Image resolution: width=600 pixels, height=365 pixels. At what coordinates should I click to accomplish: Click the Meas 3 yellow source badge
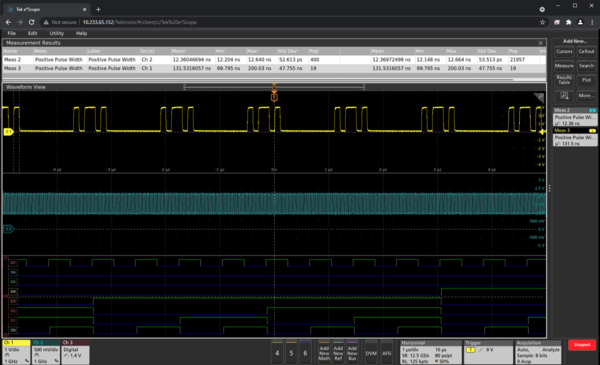point(592,131)
